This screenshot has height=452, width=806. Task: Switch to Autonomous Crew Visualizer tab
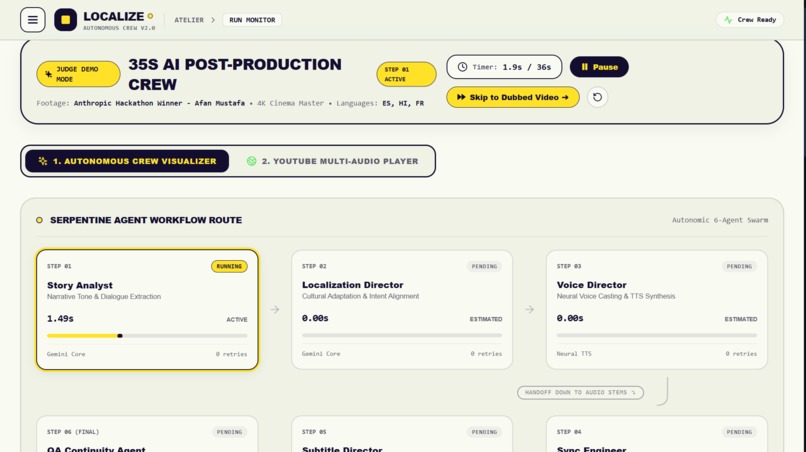click(x=127, y=161)
